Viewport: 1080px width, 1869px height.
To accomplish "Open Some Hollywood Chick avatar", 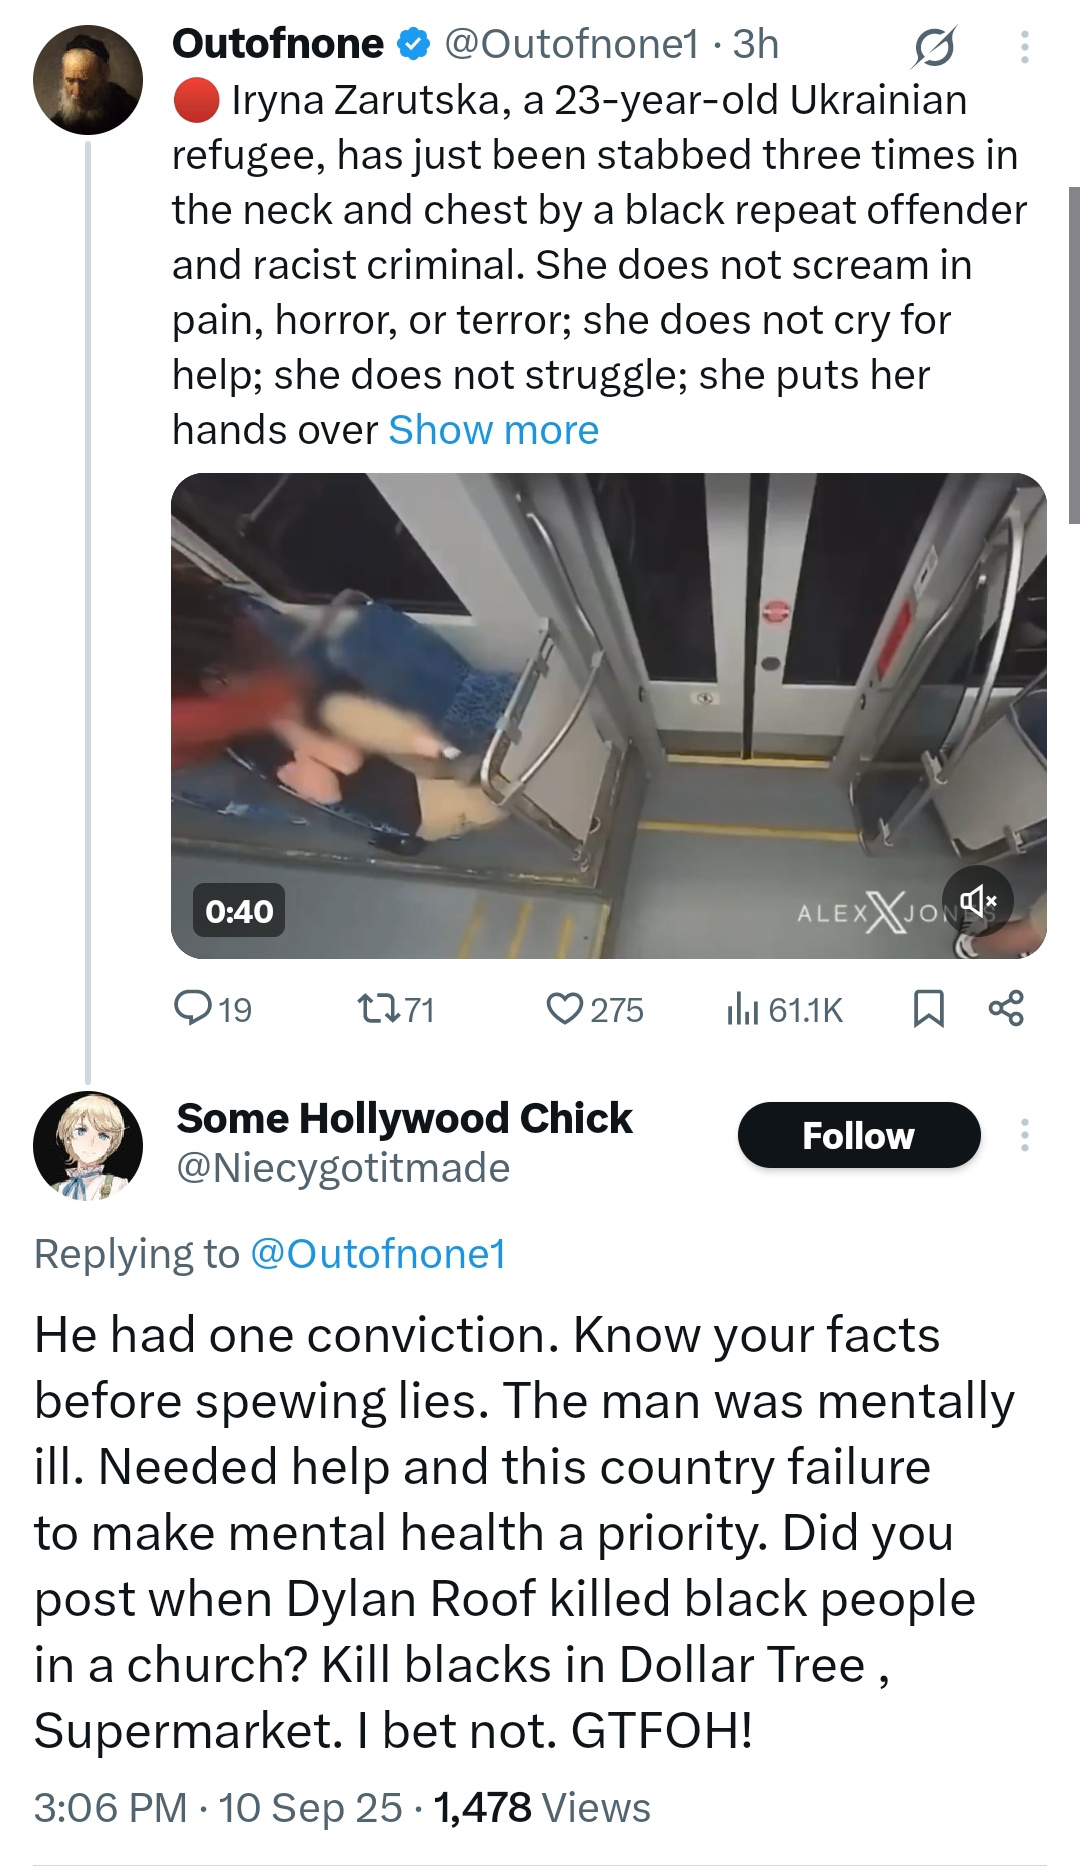I will click(x=88, y=1145).
